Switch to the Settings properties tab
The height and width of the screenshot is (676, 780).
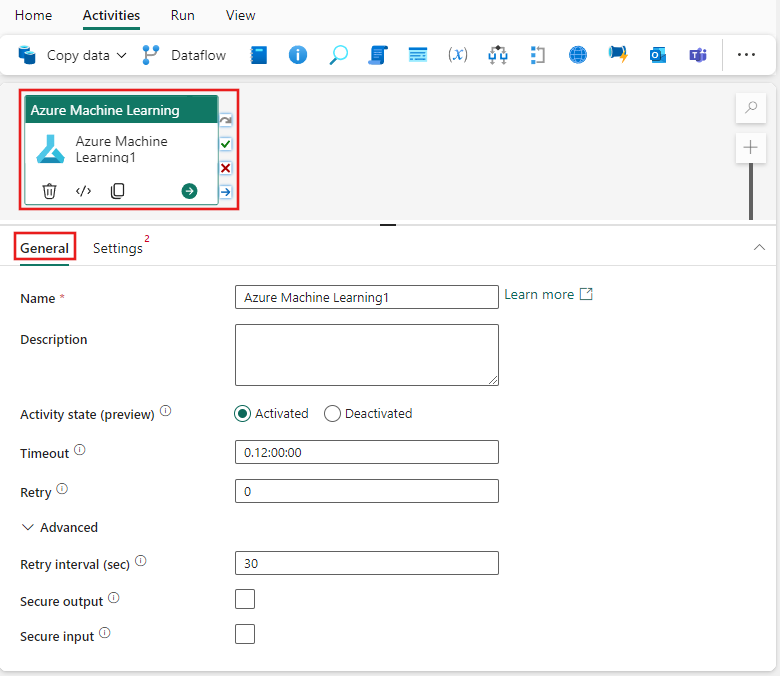[x=118, y=248]
